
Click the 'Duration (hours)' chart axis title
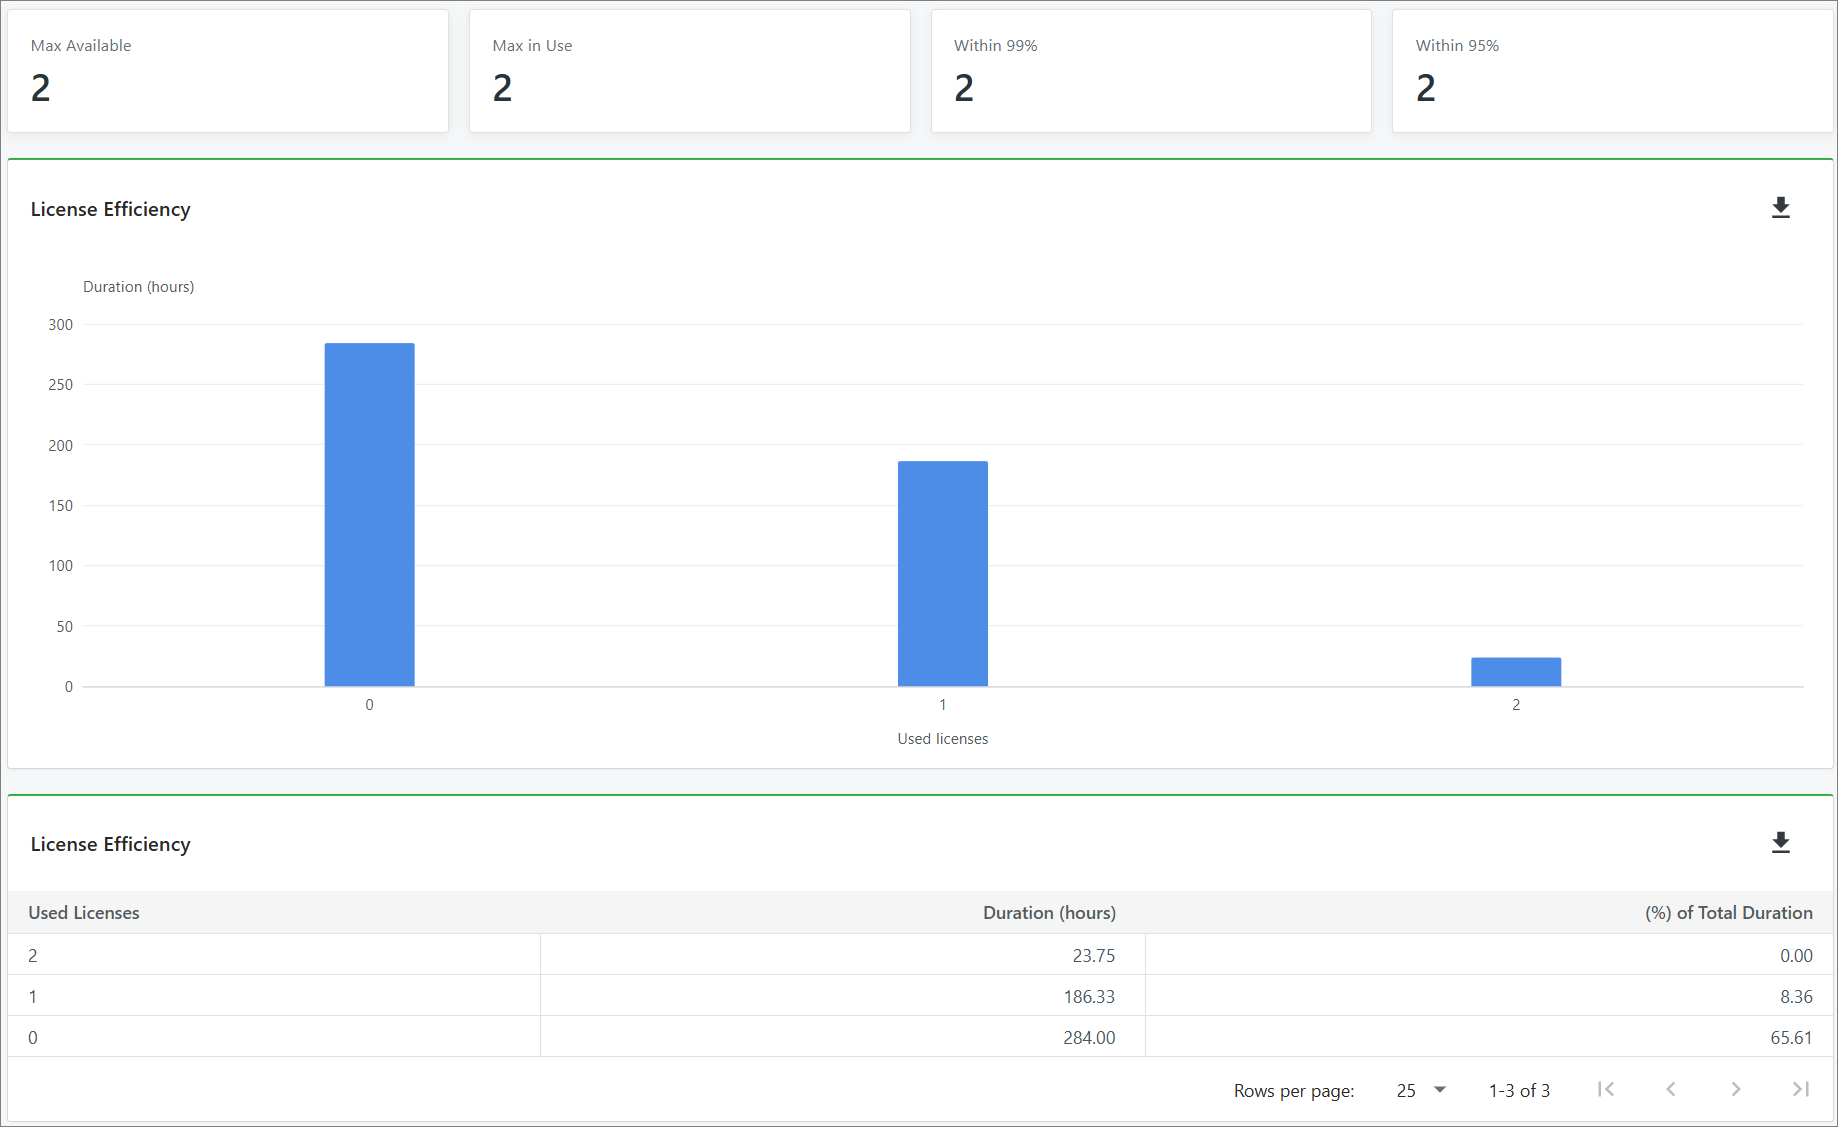138,287
